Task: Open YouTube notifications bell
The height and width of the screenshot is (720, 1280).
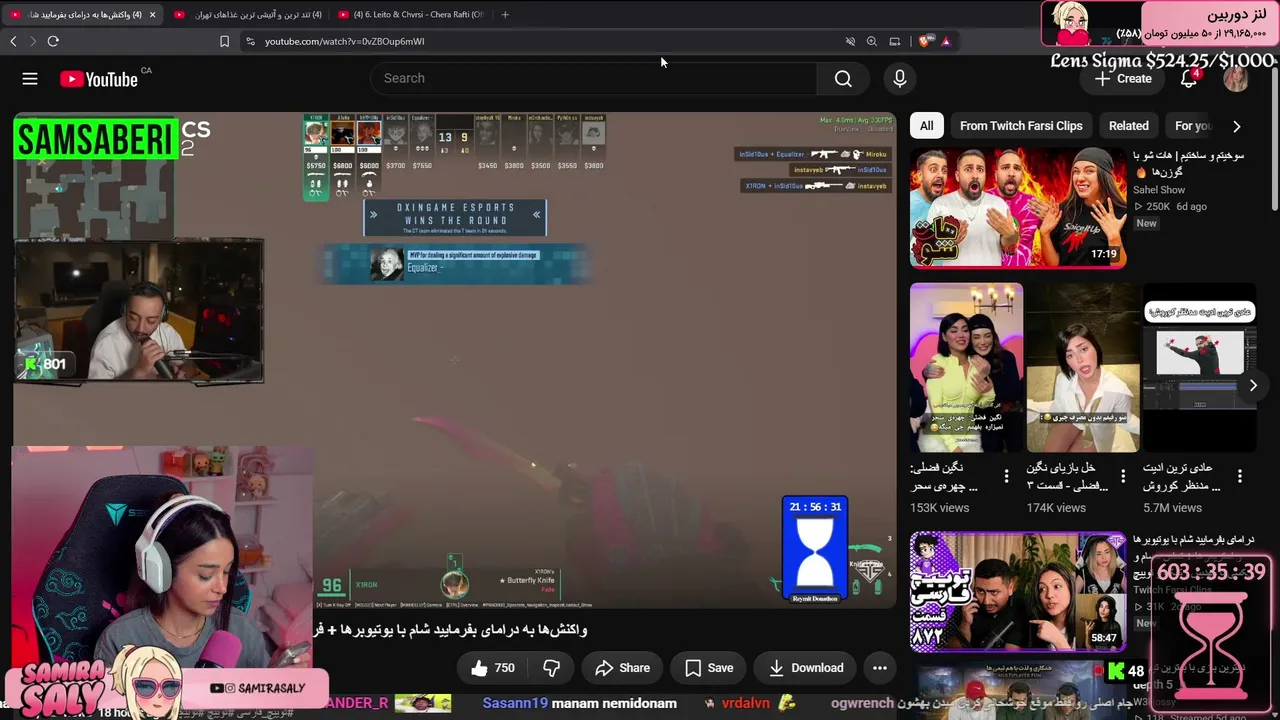Action: click(1189, 79)
